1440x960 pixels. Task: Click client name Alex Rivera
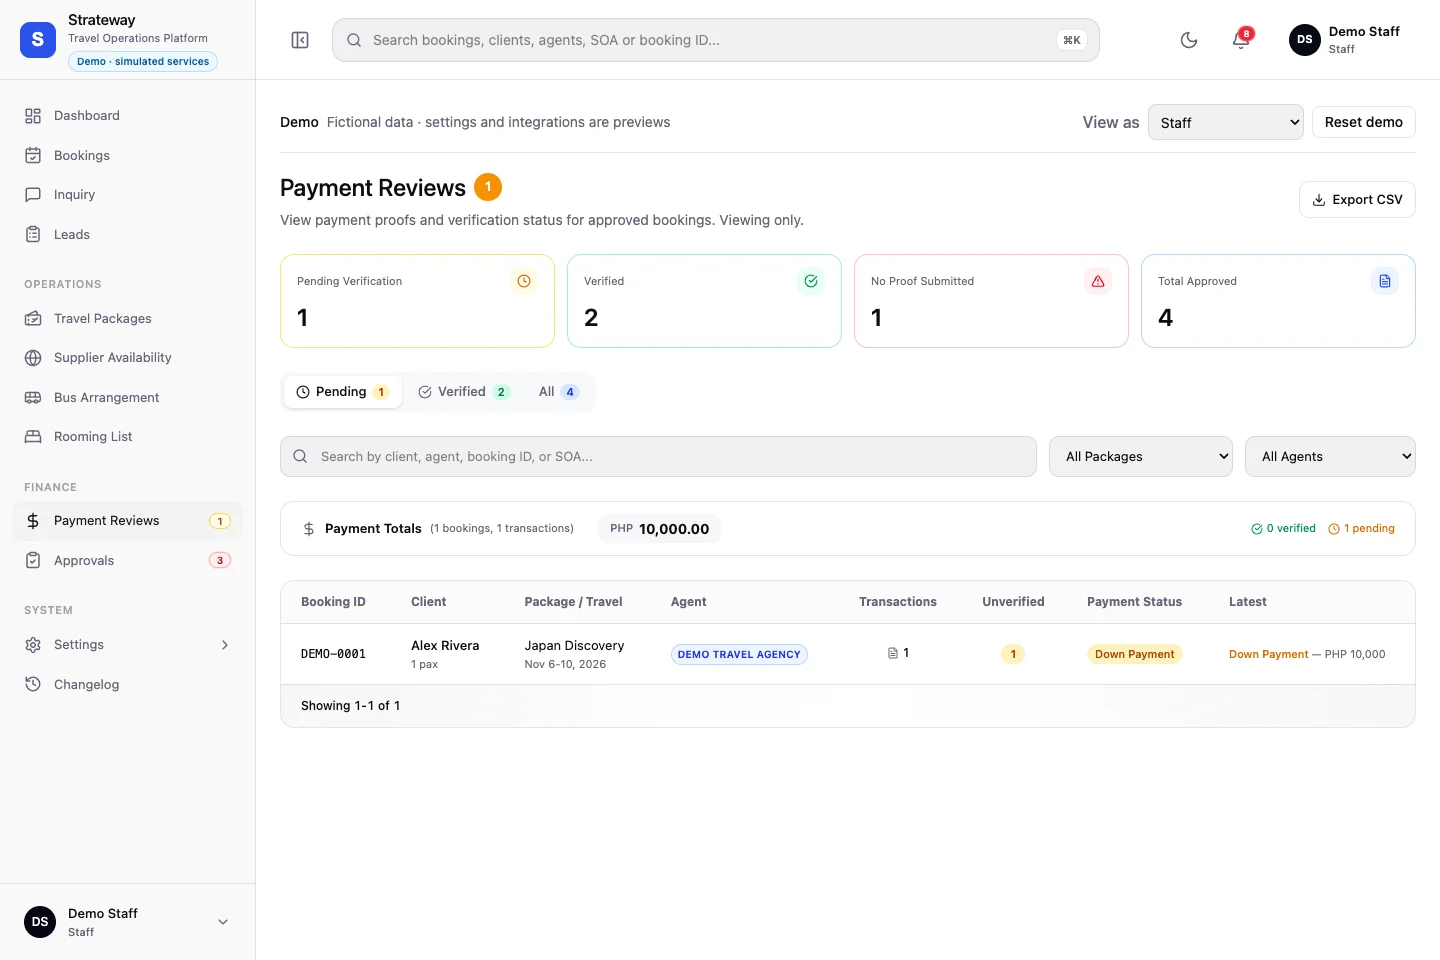(445, 646)
